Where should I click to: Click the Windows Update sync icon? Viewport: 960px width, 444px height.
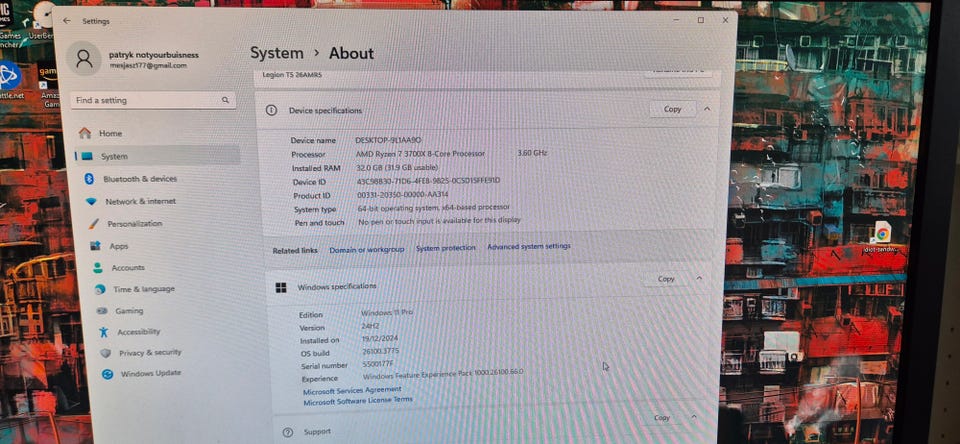pyautogui.click(x=107, y=374)
